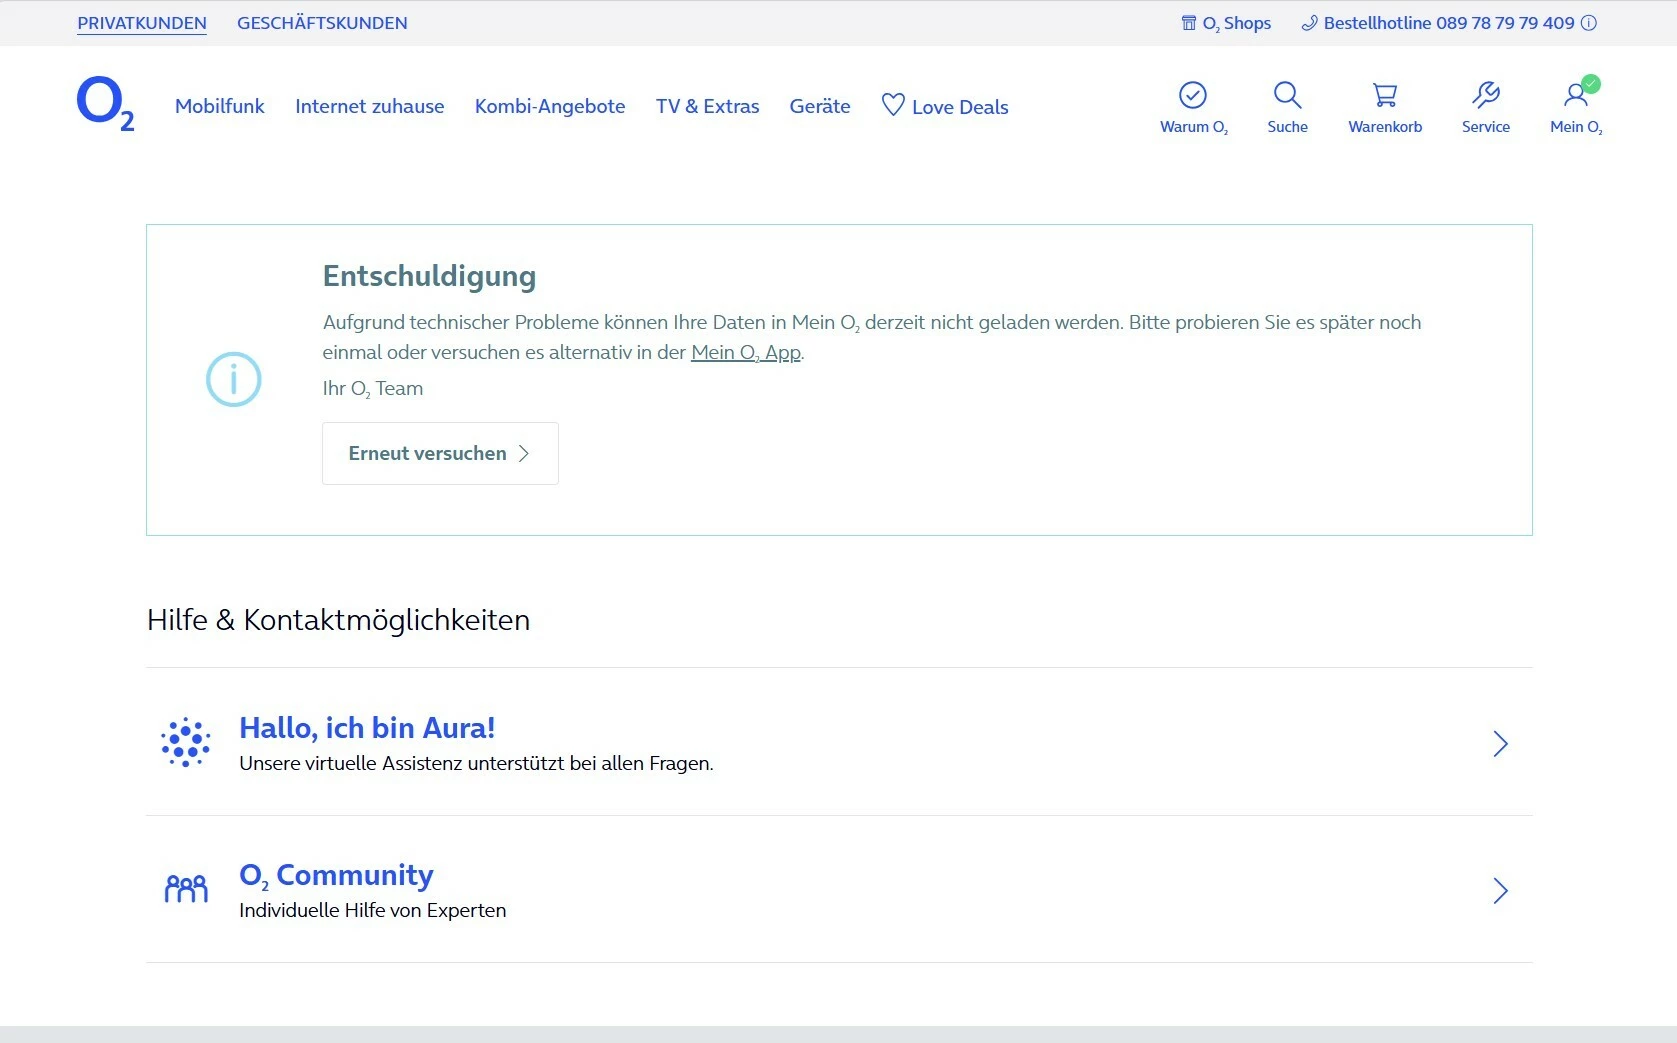Click the heart icon beside Love Deals
The height and width of the screenshot is (1043, 1677).
893,105
